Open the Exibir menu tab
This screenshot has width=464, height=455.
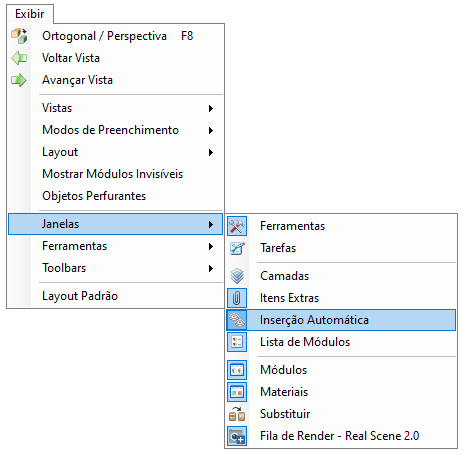click(x=30, y=14)
